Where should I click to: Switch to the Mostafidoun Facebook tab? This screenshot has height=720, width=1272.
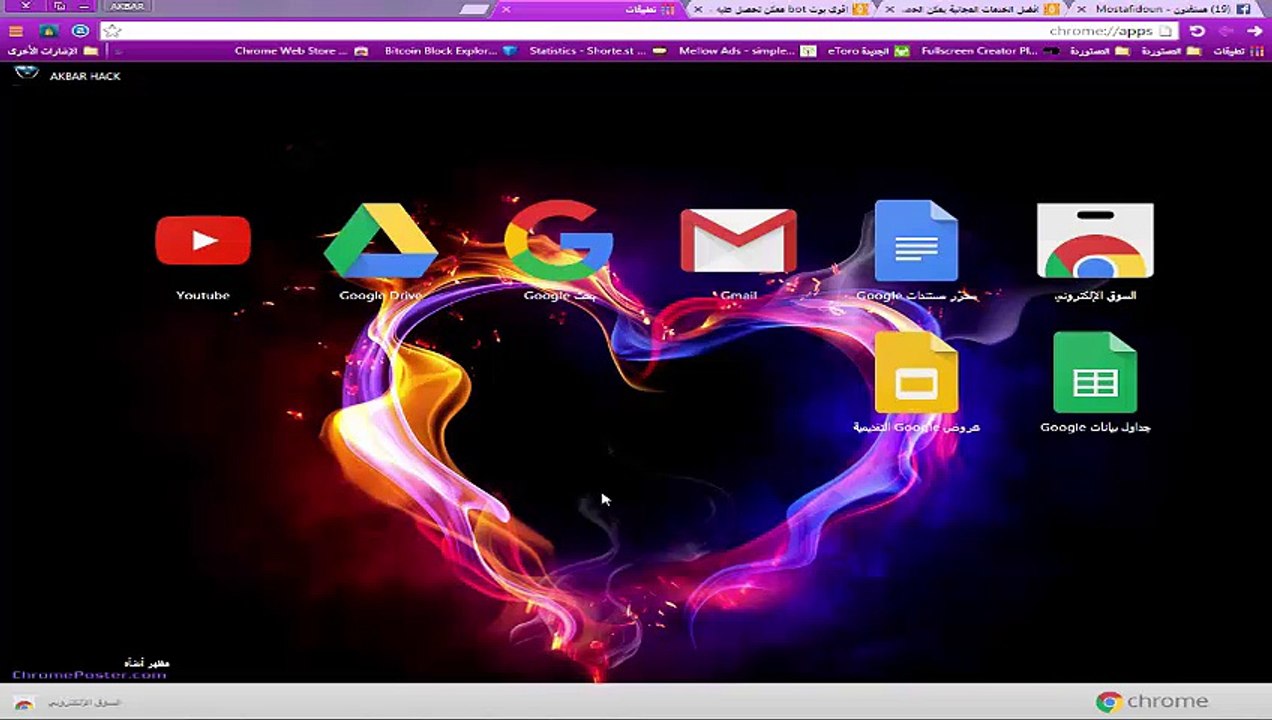pyautogui.click(x=1164, y=9)
